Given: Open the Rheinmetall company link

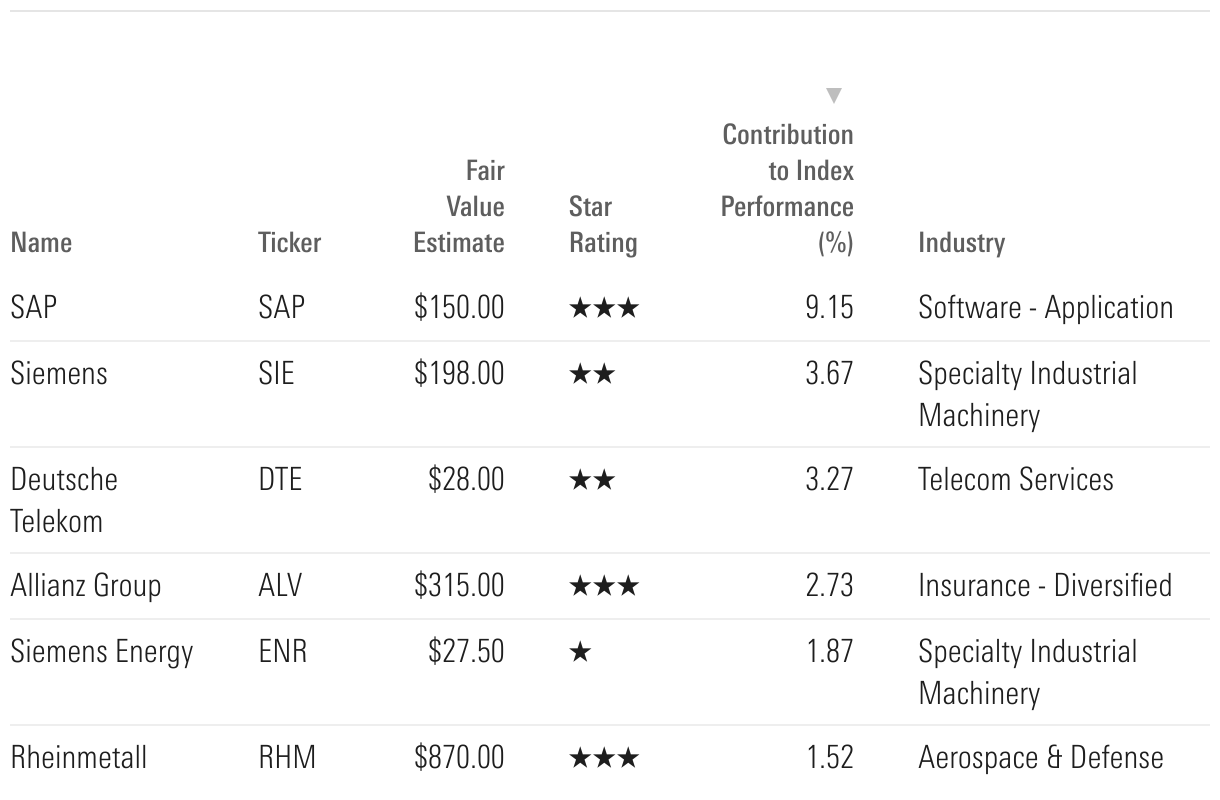Looking at the screenshot, I should [79, 757].
